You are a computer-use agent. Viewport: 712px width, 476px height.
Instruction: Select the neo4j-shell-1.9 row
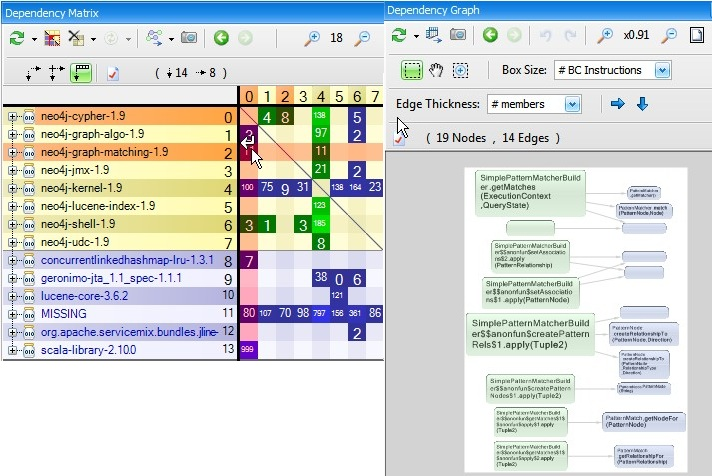[120, 224]
